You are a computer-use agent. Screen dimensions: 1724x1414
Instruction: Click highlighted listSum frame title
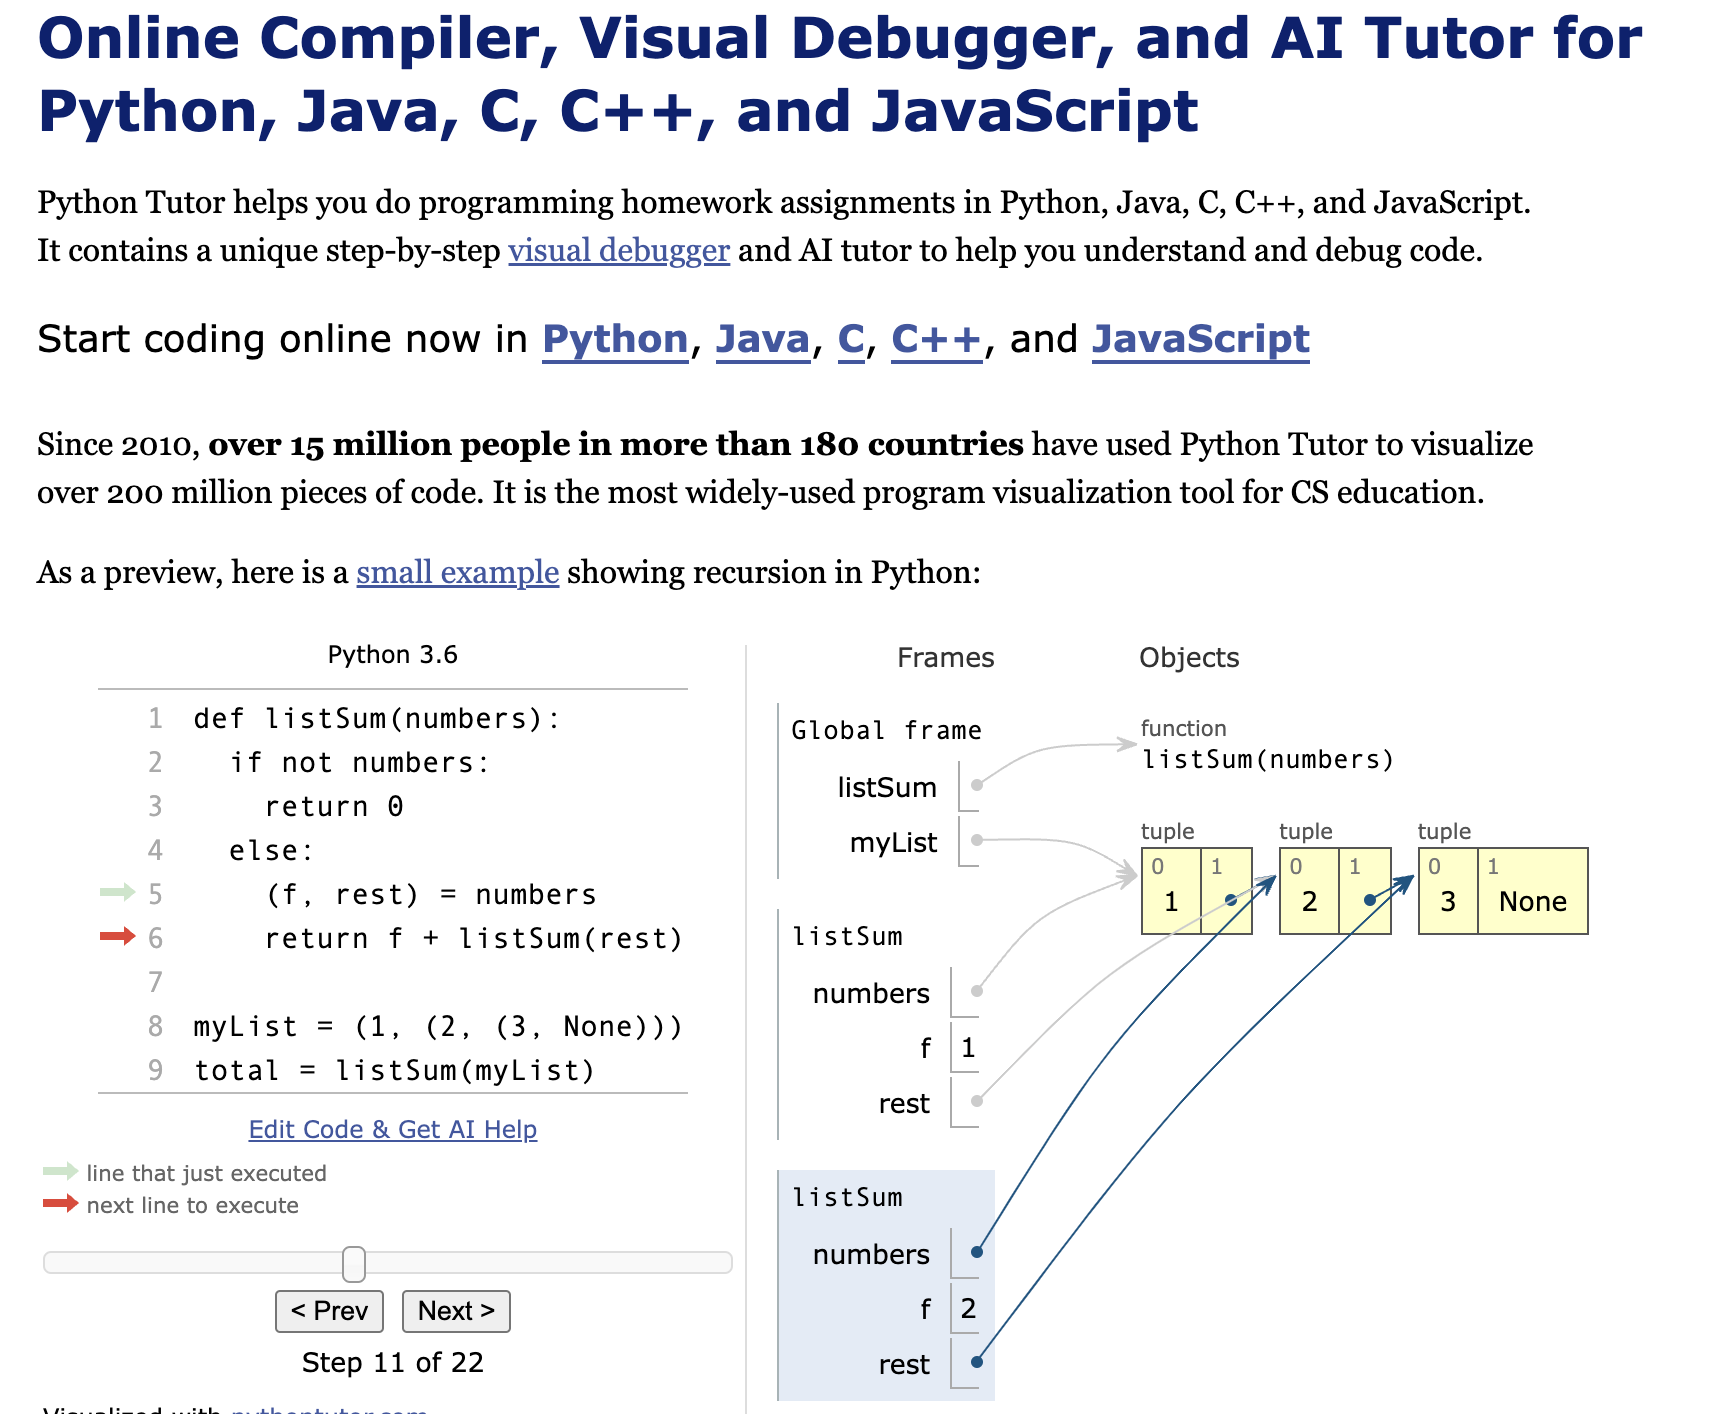coord(847,1198)
